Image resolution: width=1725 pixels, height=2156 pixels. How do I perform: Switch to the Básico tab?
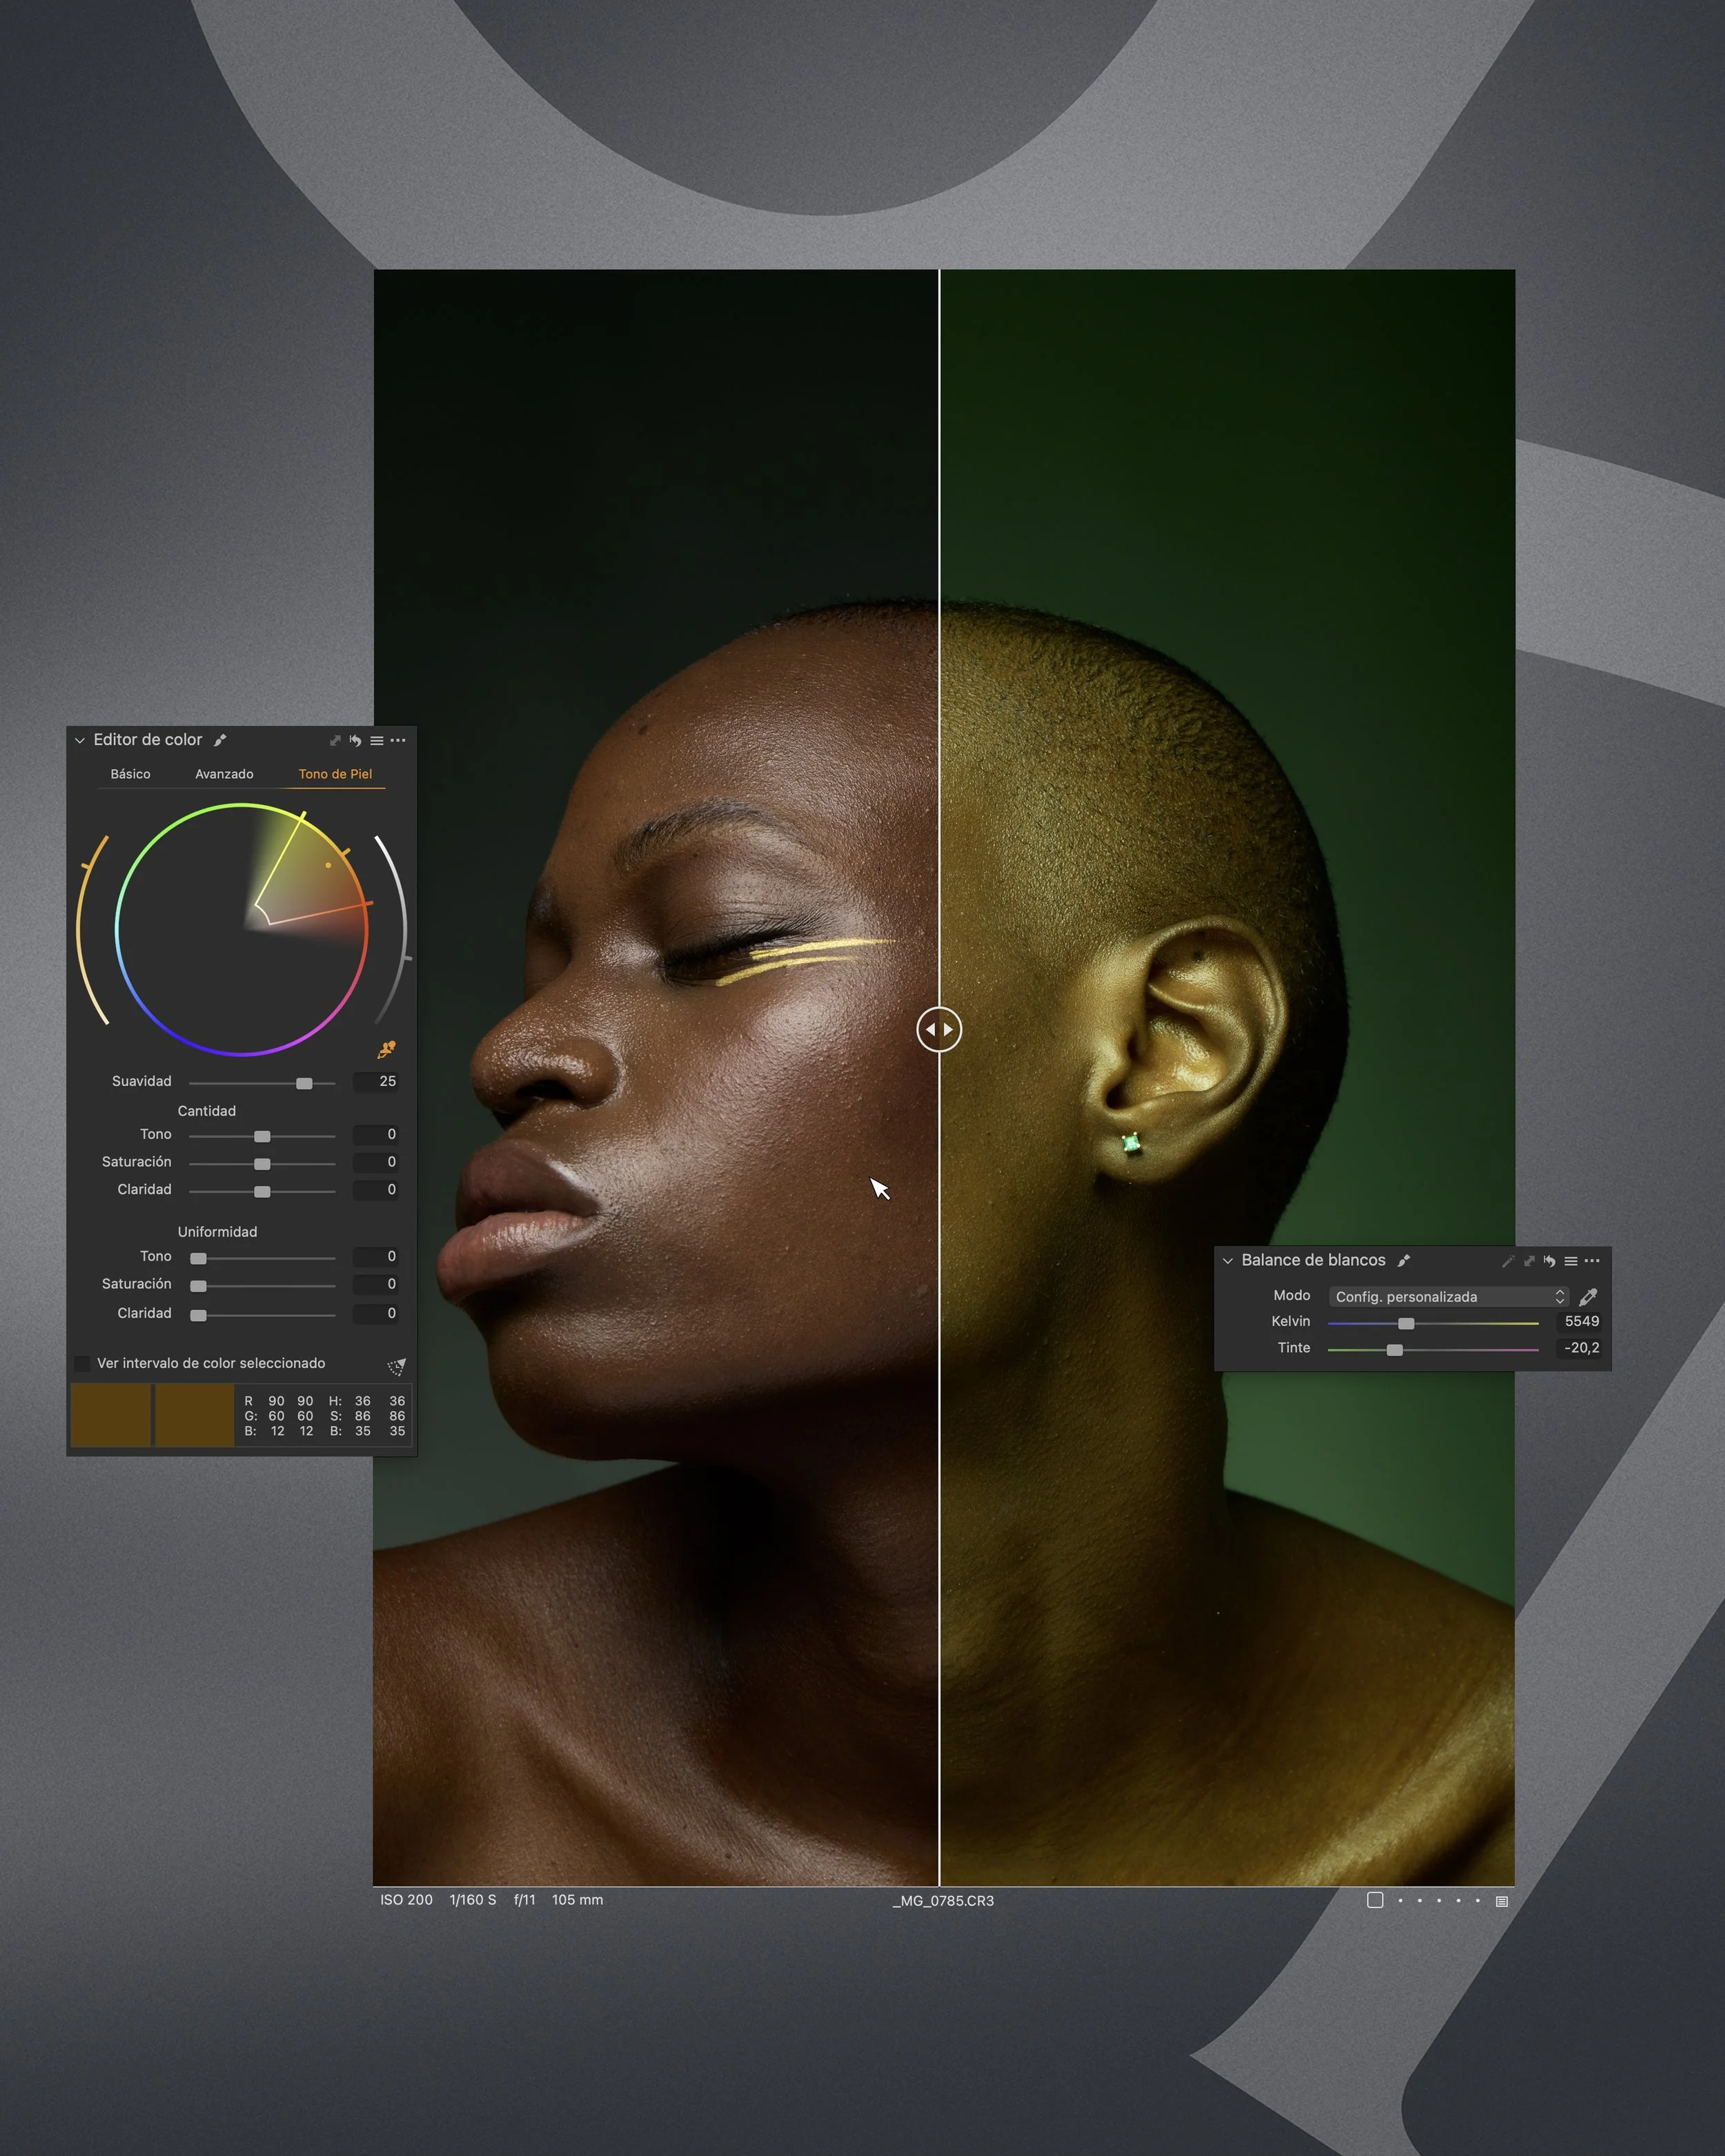130,774
